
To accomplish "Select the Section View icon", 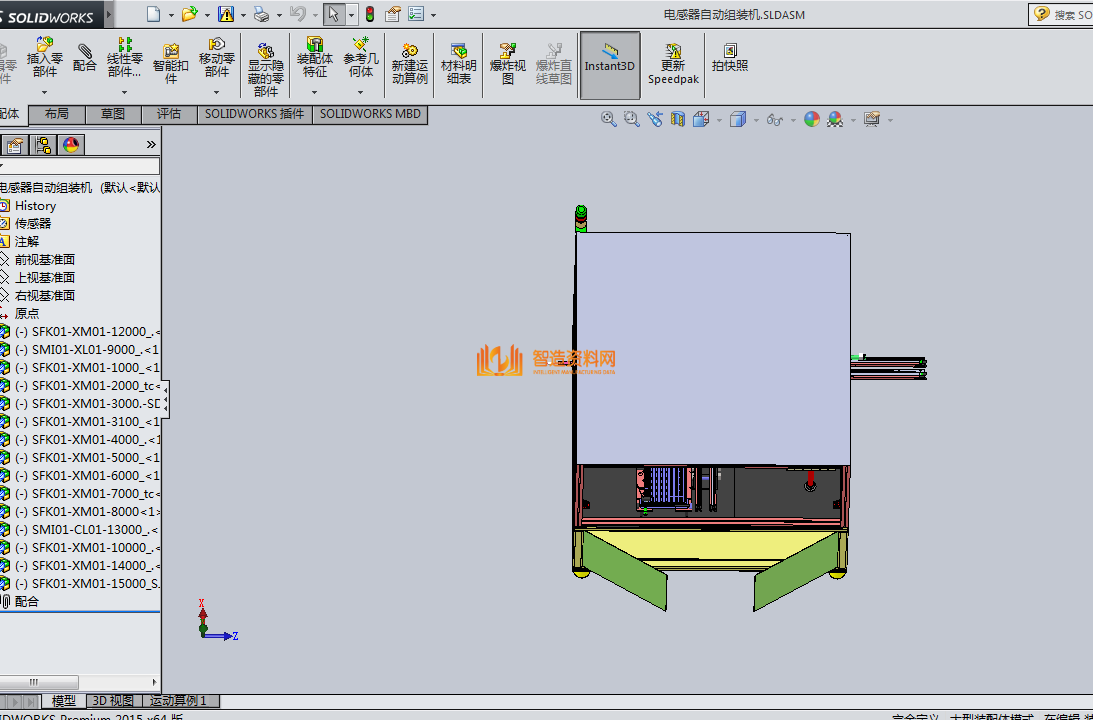I will (678, 119).
